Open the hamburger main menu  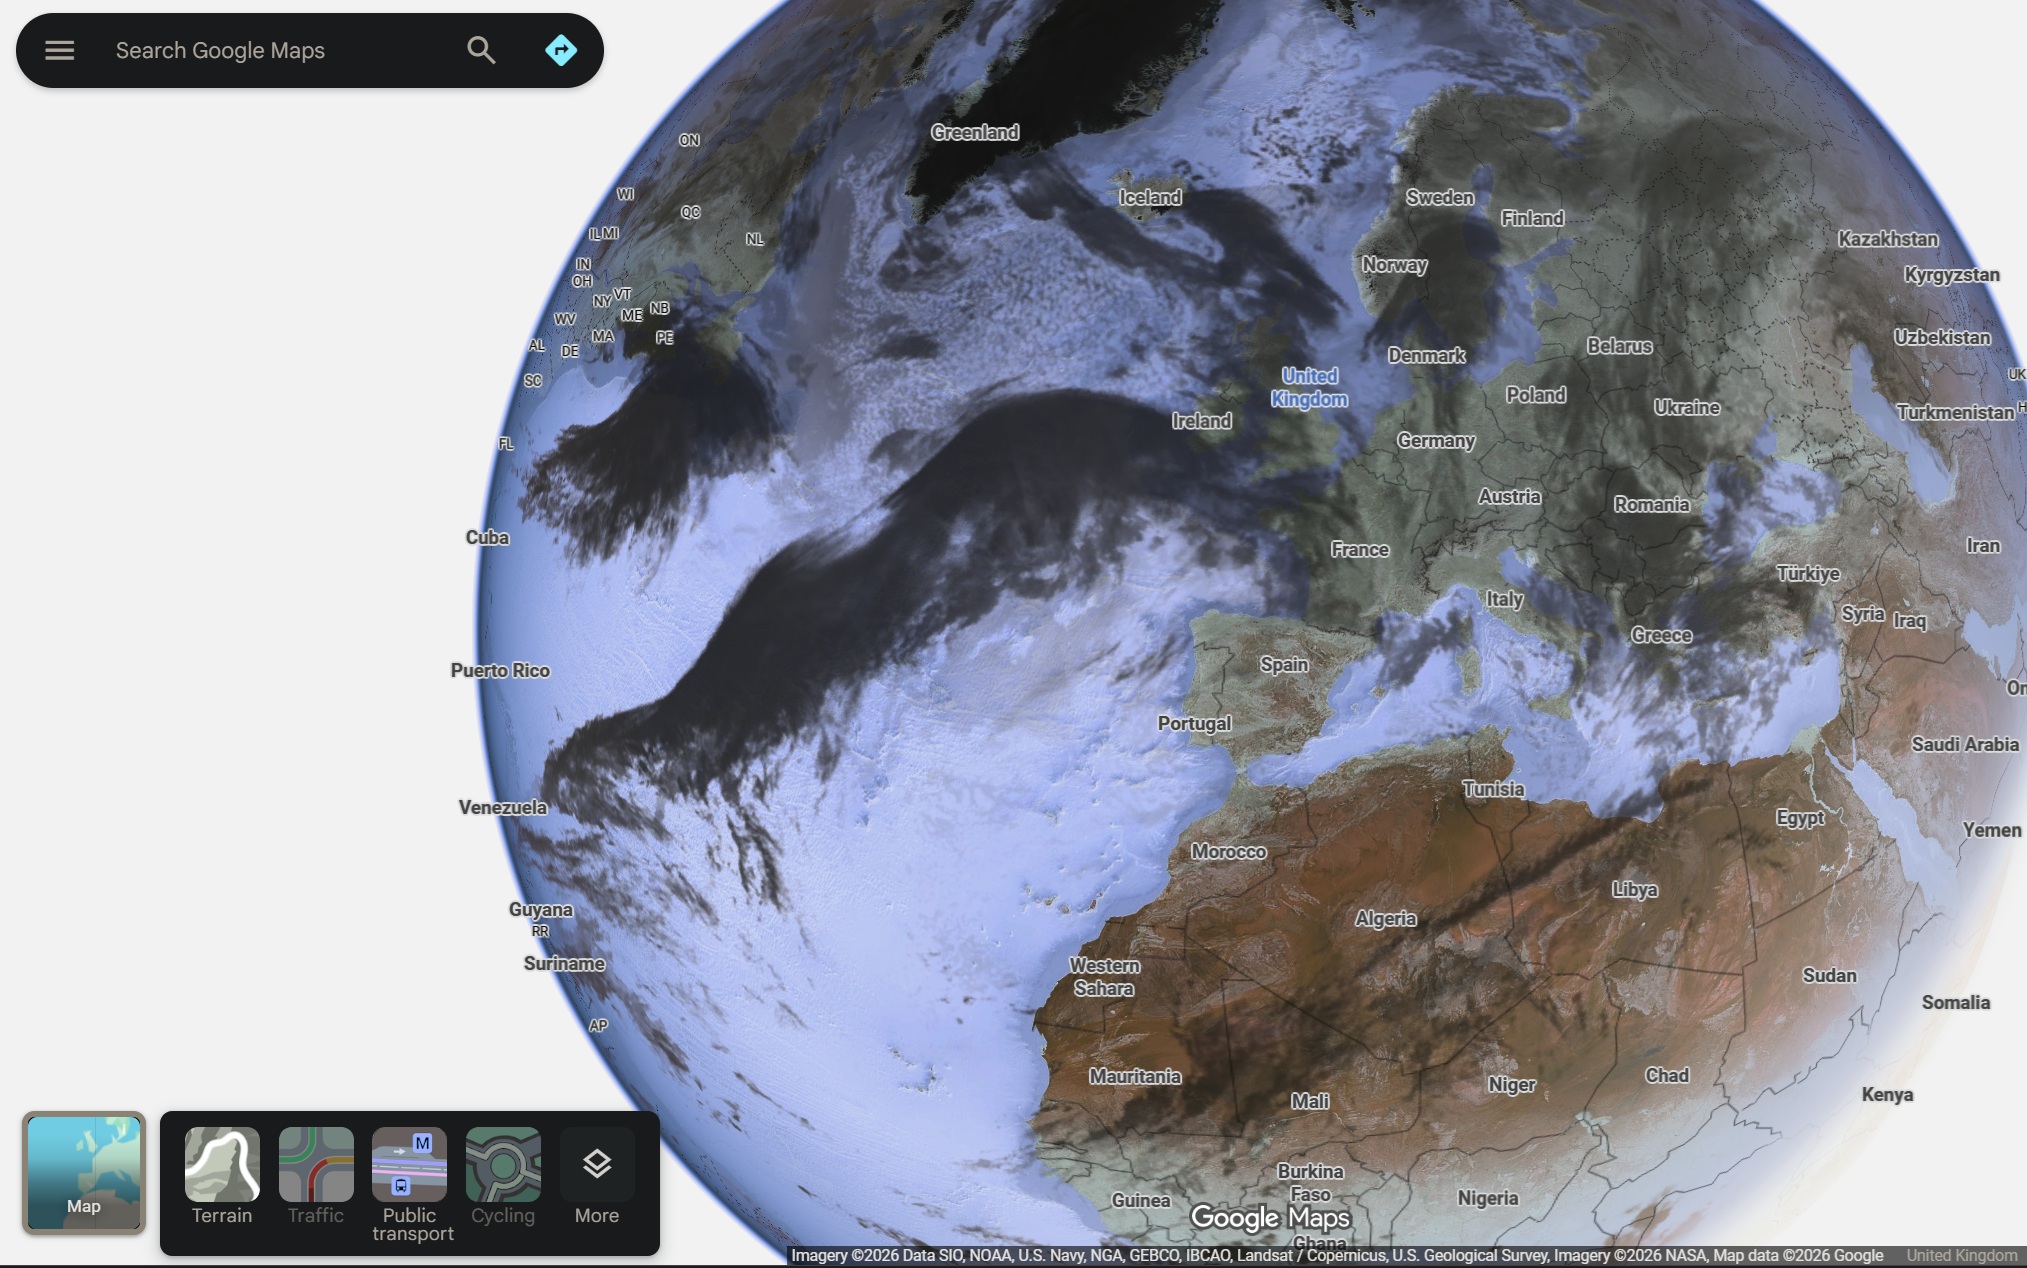(x=60, y=50)
